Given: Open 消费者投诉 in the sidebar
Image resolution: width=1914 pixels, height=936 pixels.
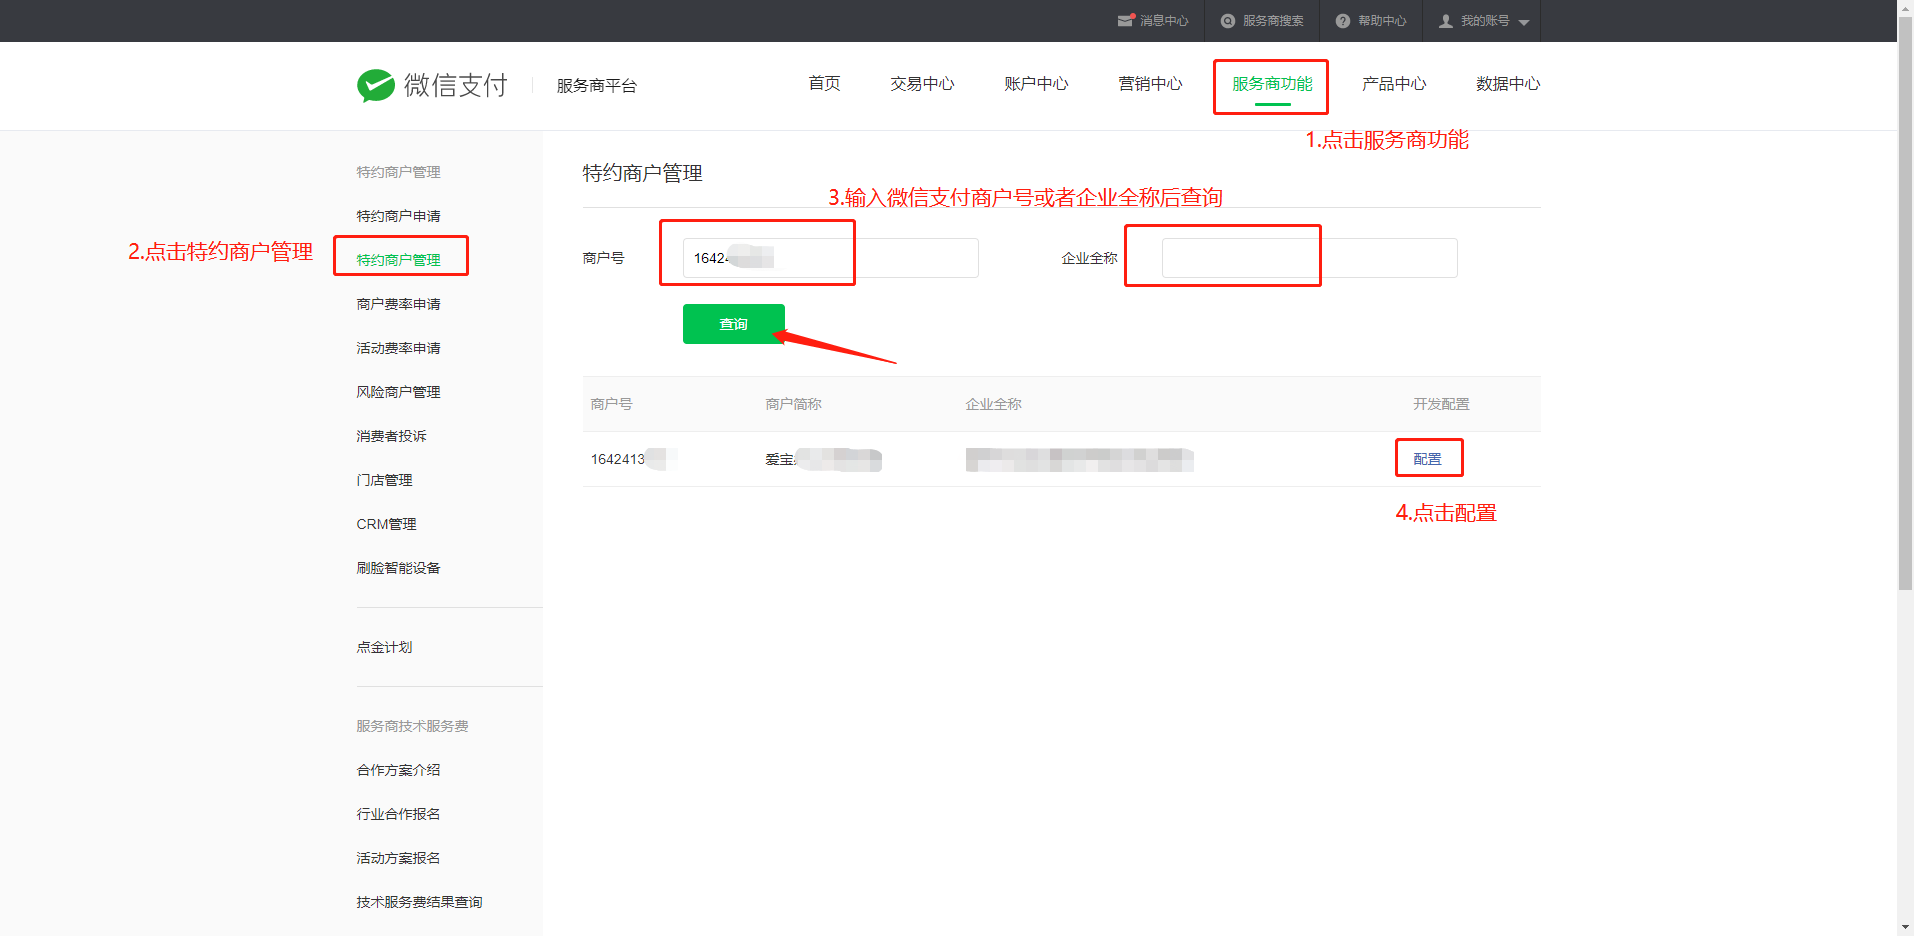Looking at the screenshot, I should (392, 436).
